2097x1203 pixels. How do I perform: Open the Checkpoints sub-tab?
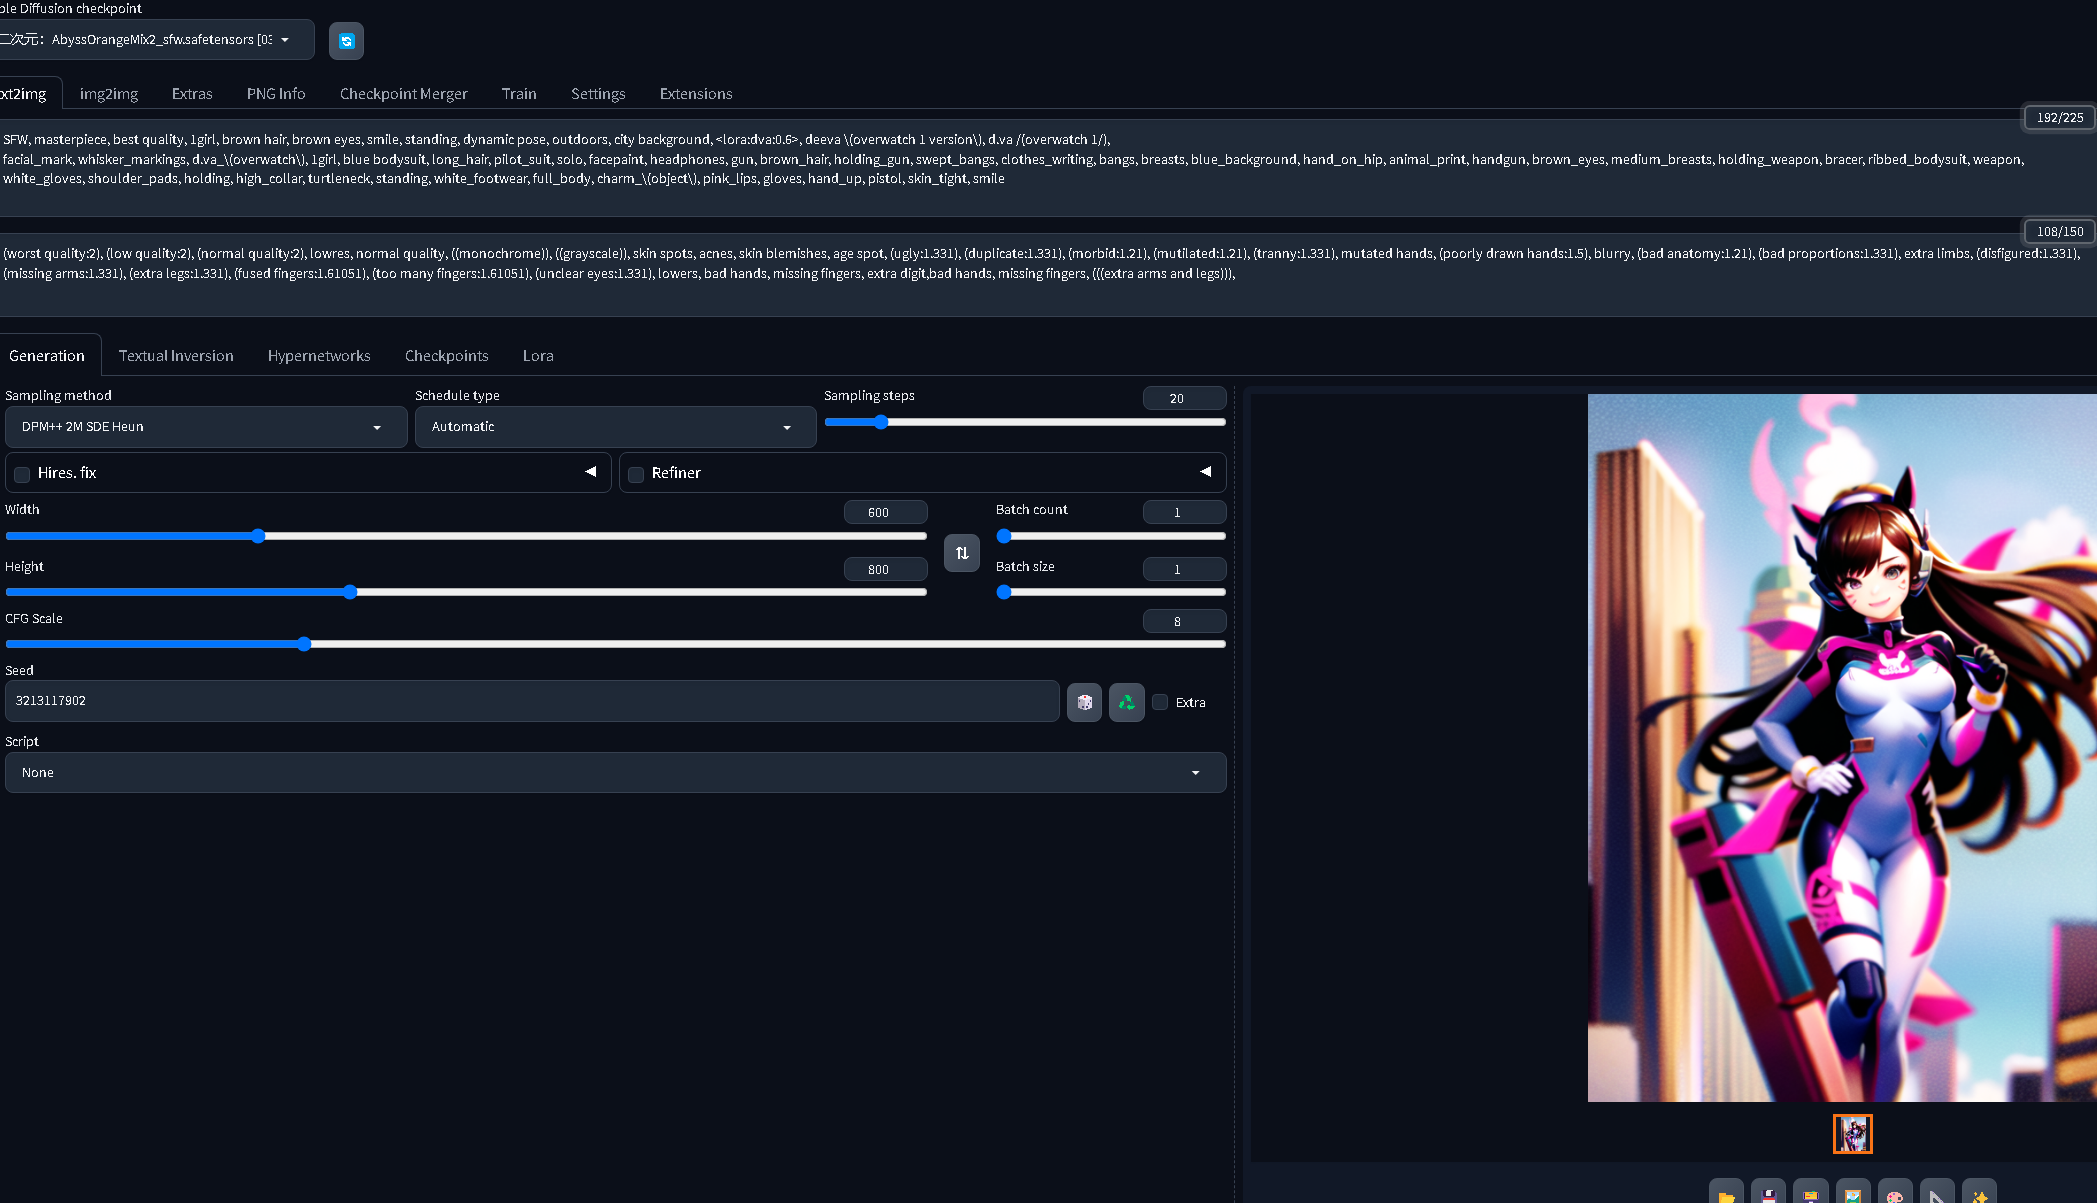coord(447,356)
